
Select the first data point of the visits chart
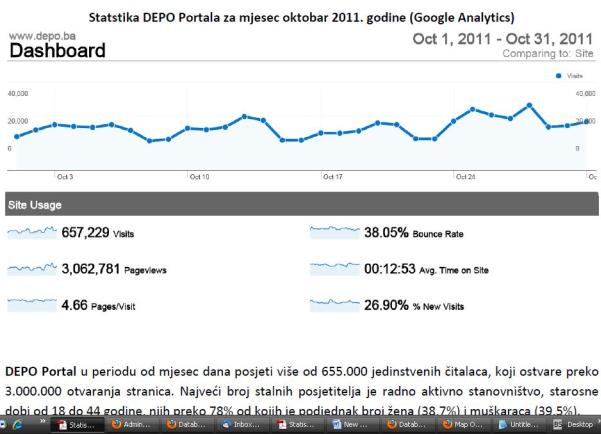17,136
